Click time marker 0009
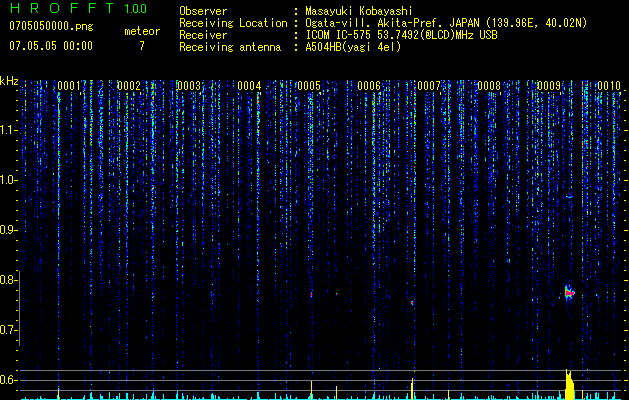Image resolution: width=629 pixels, height=400 pixels. [x=549, y=86]
